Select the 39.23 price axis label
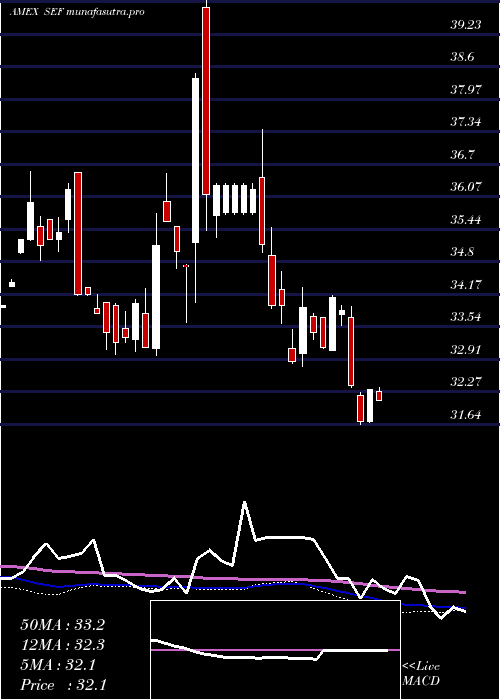 point(466,25)
